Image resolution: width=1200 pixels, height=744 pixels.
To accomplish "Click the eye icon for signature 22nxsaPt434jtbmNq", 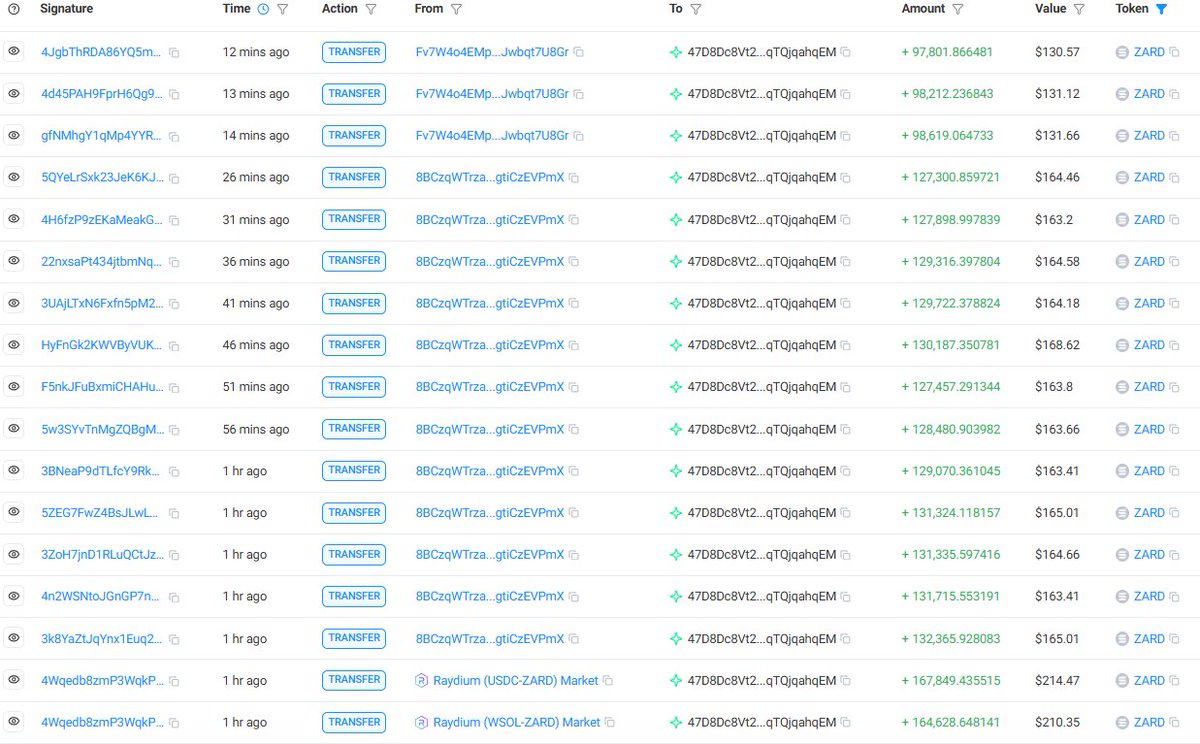I will click(x=14, y=261).
